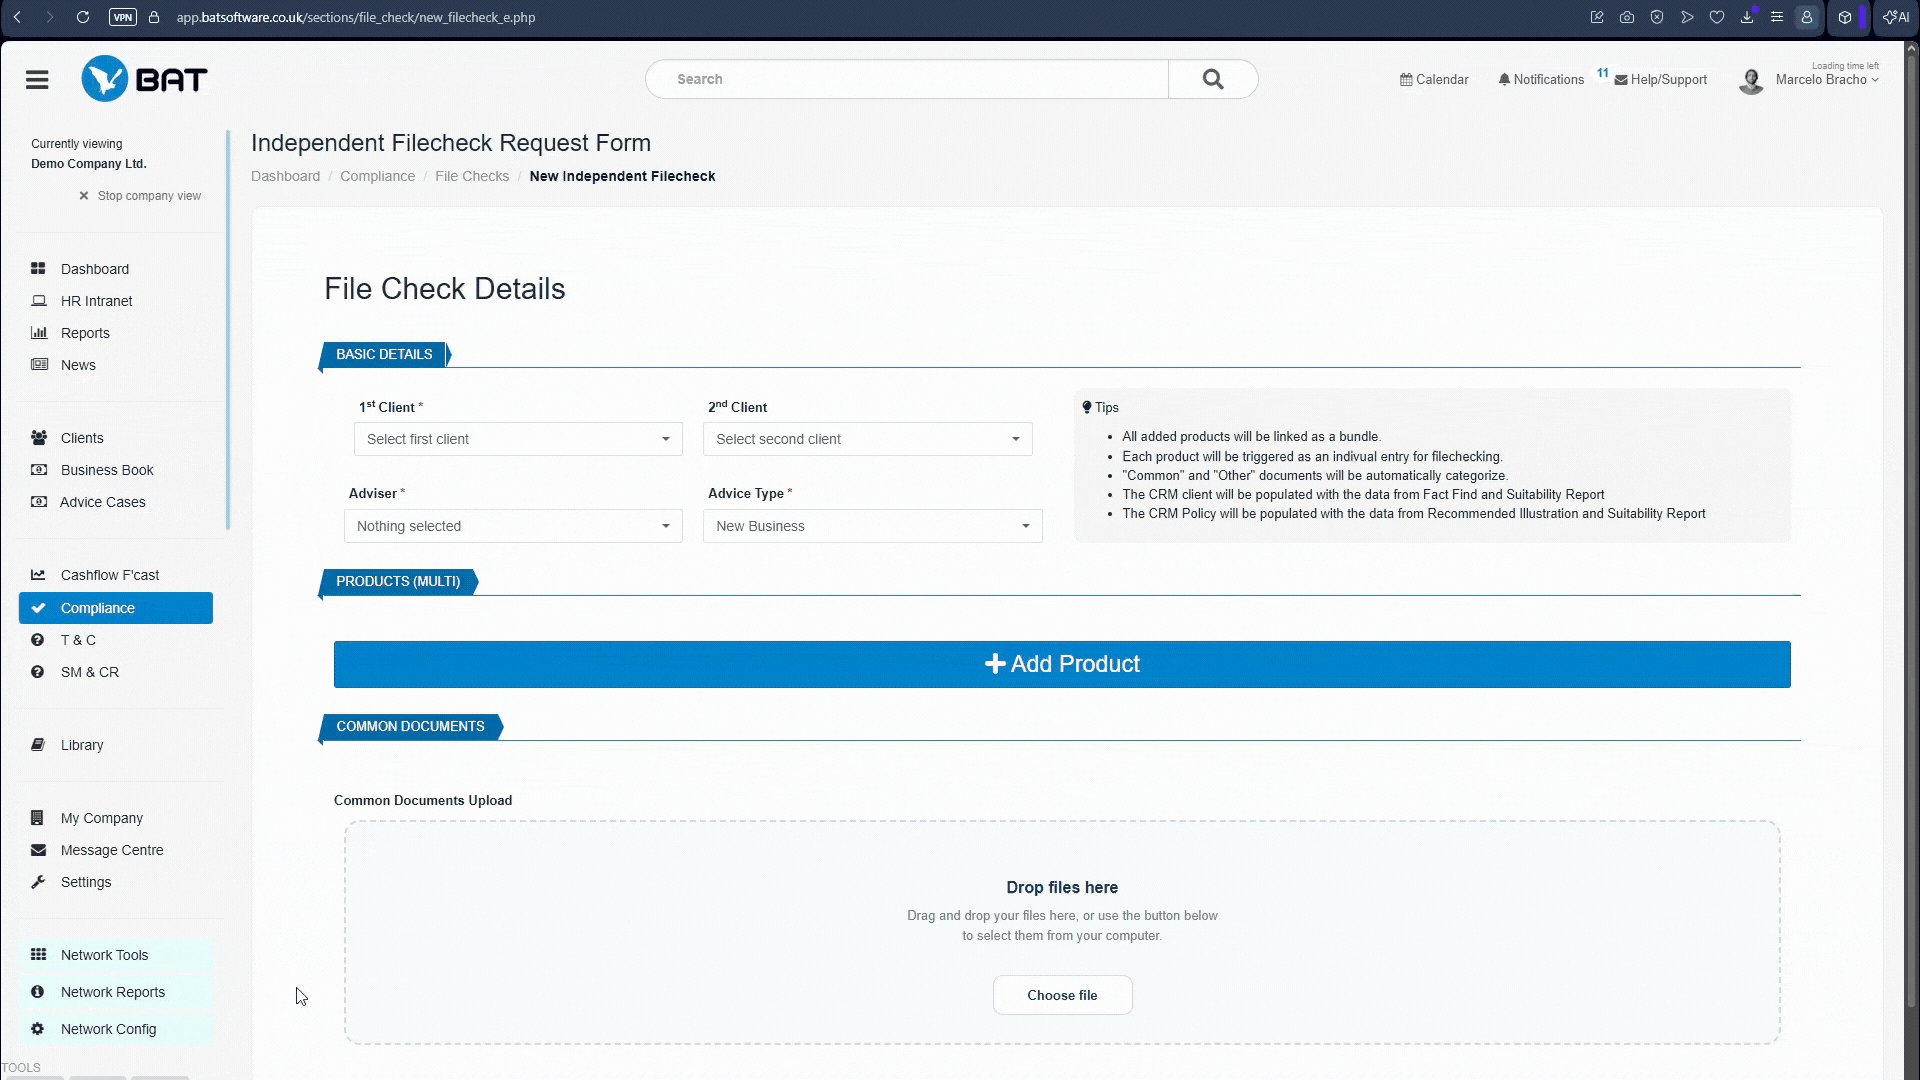
Task: Open Notifications bell
Action: (x=1503, y=80)
